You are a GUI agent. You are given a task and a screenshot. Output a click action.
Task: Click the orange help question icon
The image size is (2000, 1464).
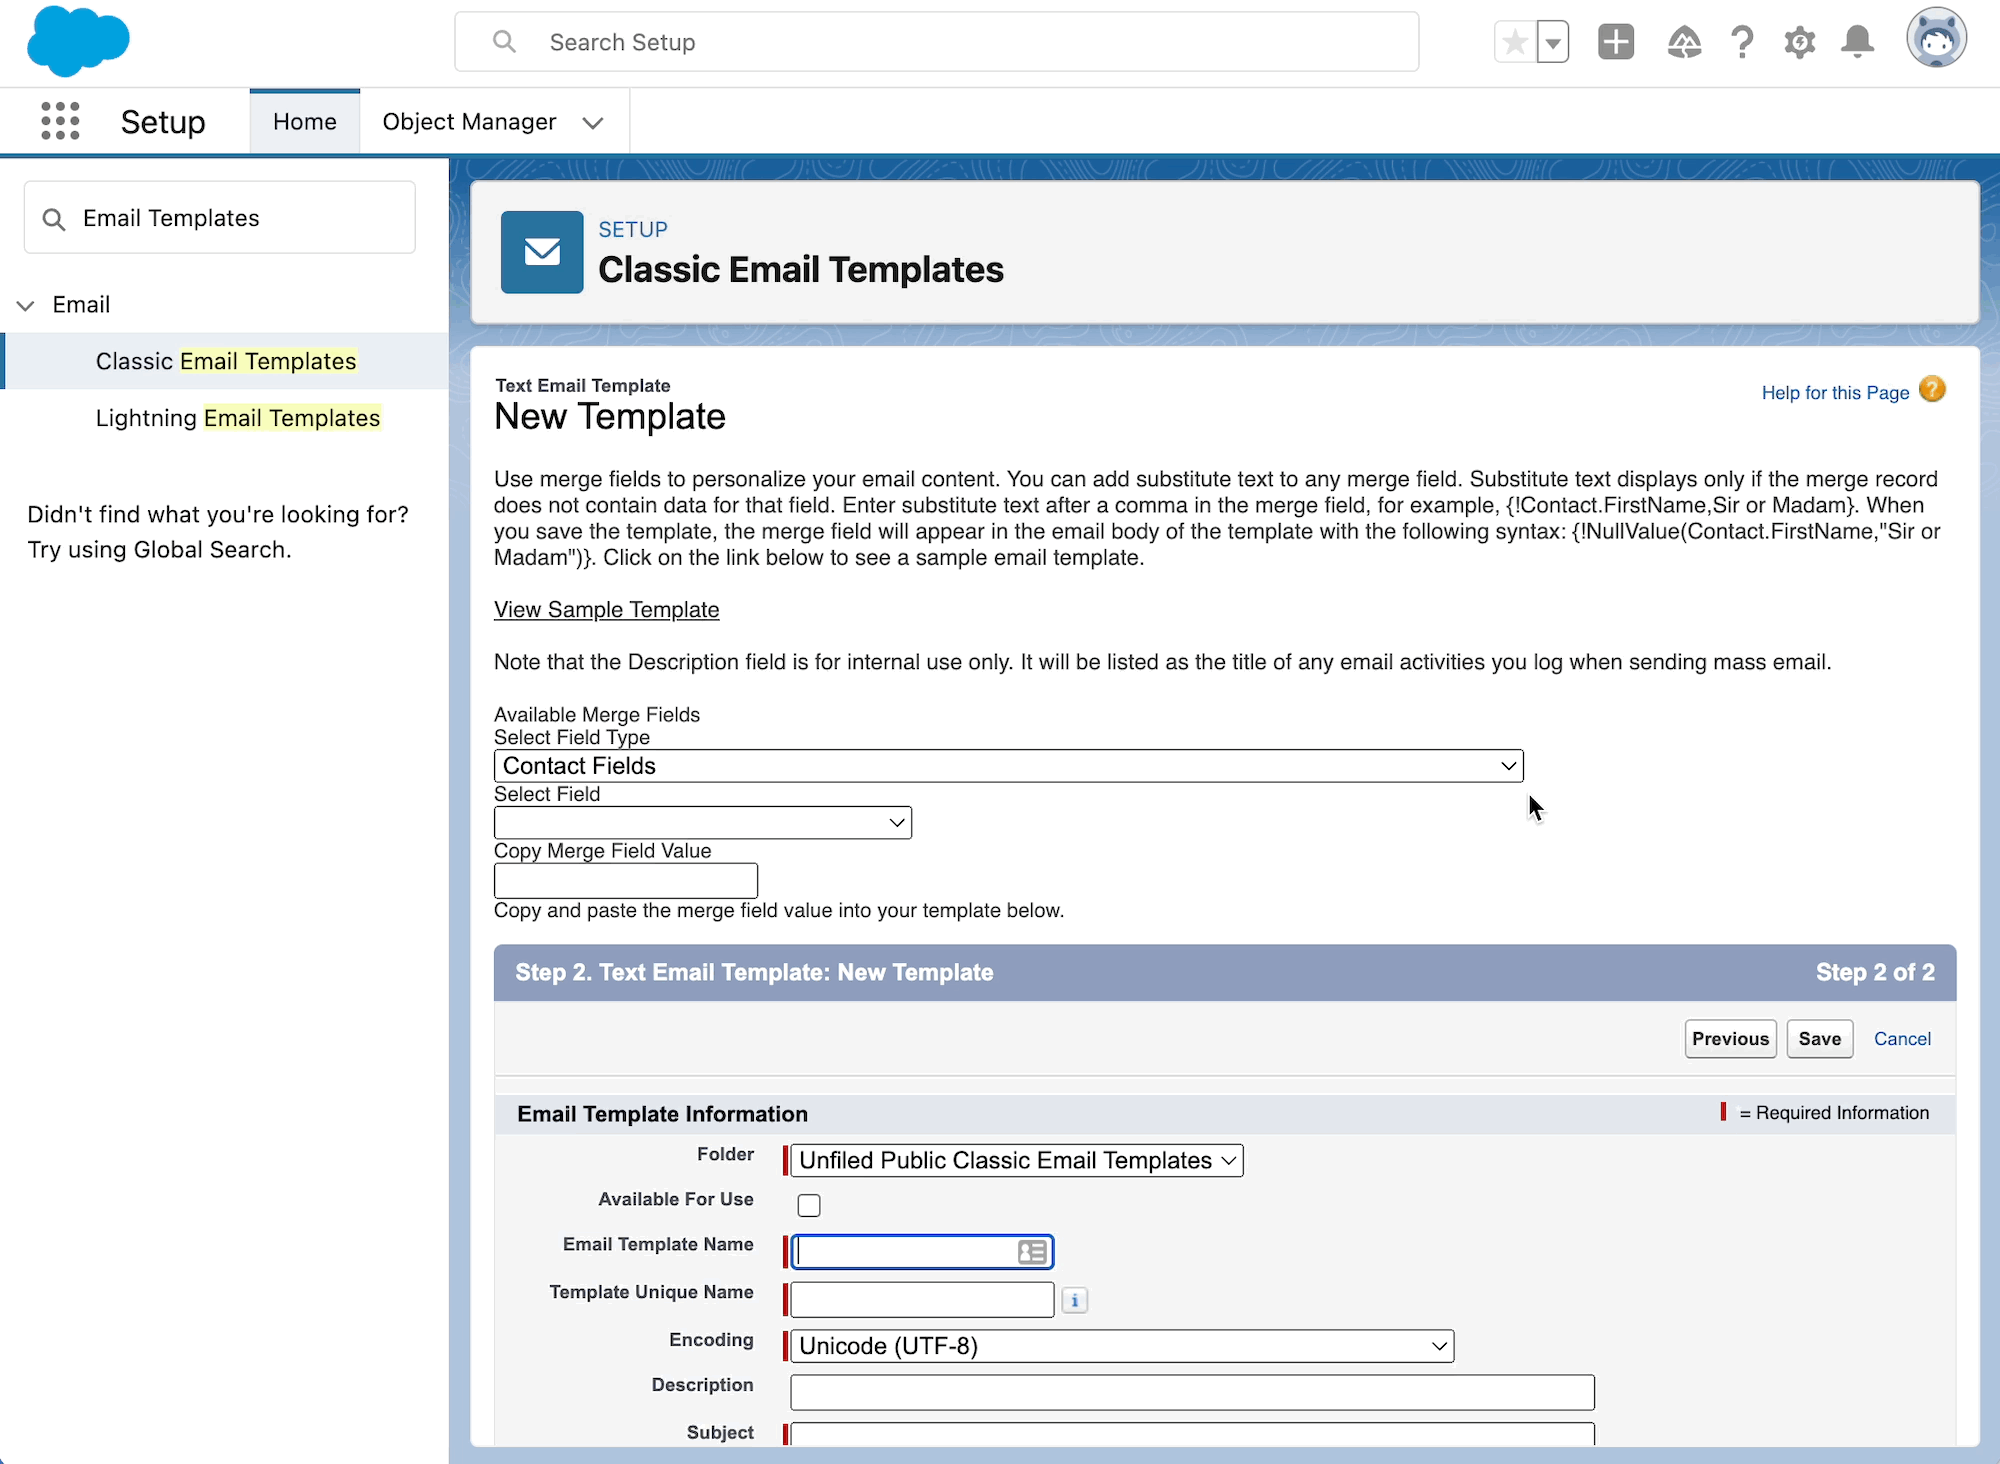[1933, 389]
